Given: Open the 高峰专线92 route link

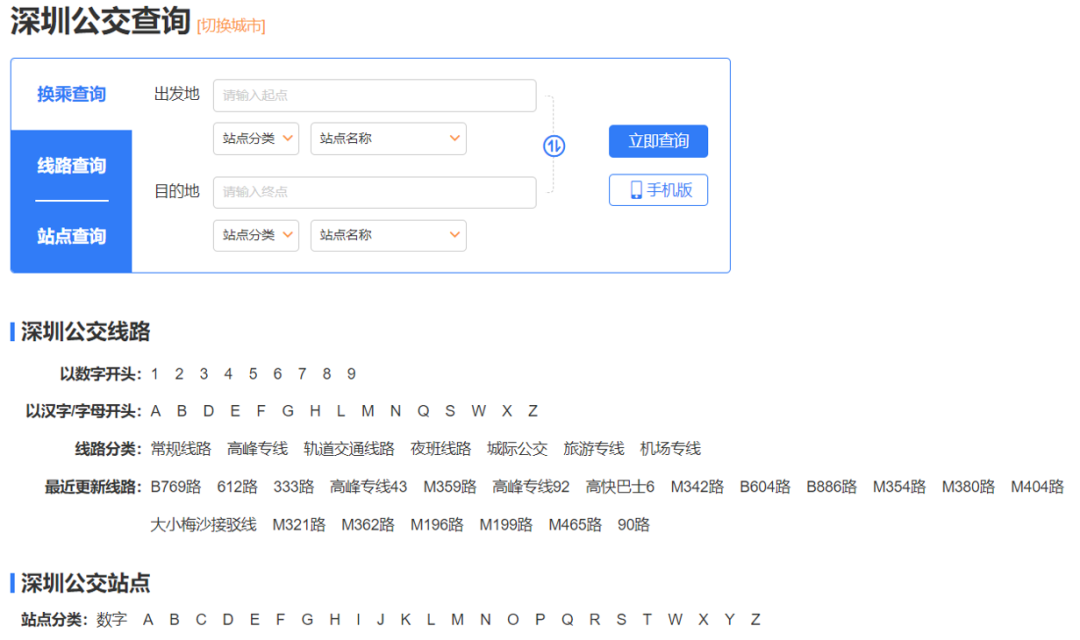Looking at the screenshot, I should pos(531,487).
